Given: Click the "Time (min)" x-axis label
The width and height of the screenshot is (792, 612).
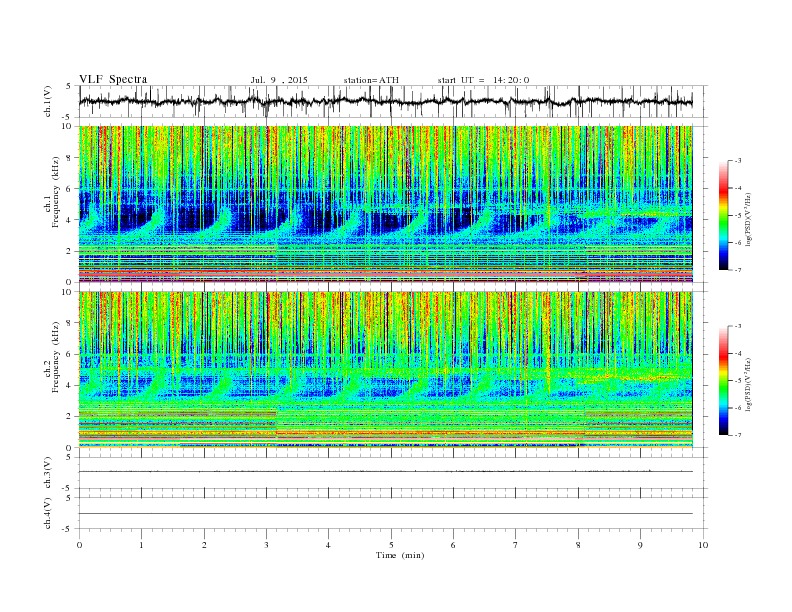Looking at the screenshot, I should pyautogui.click(x=400, y=555).
